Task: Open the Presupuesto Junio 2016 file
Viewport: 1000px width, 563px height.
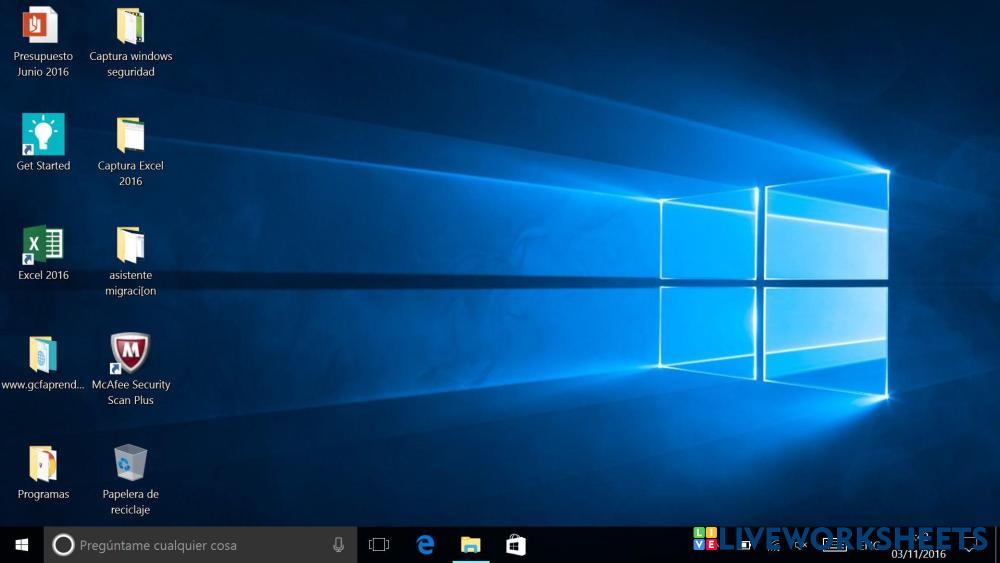Action: 42,26
